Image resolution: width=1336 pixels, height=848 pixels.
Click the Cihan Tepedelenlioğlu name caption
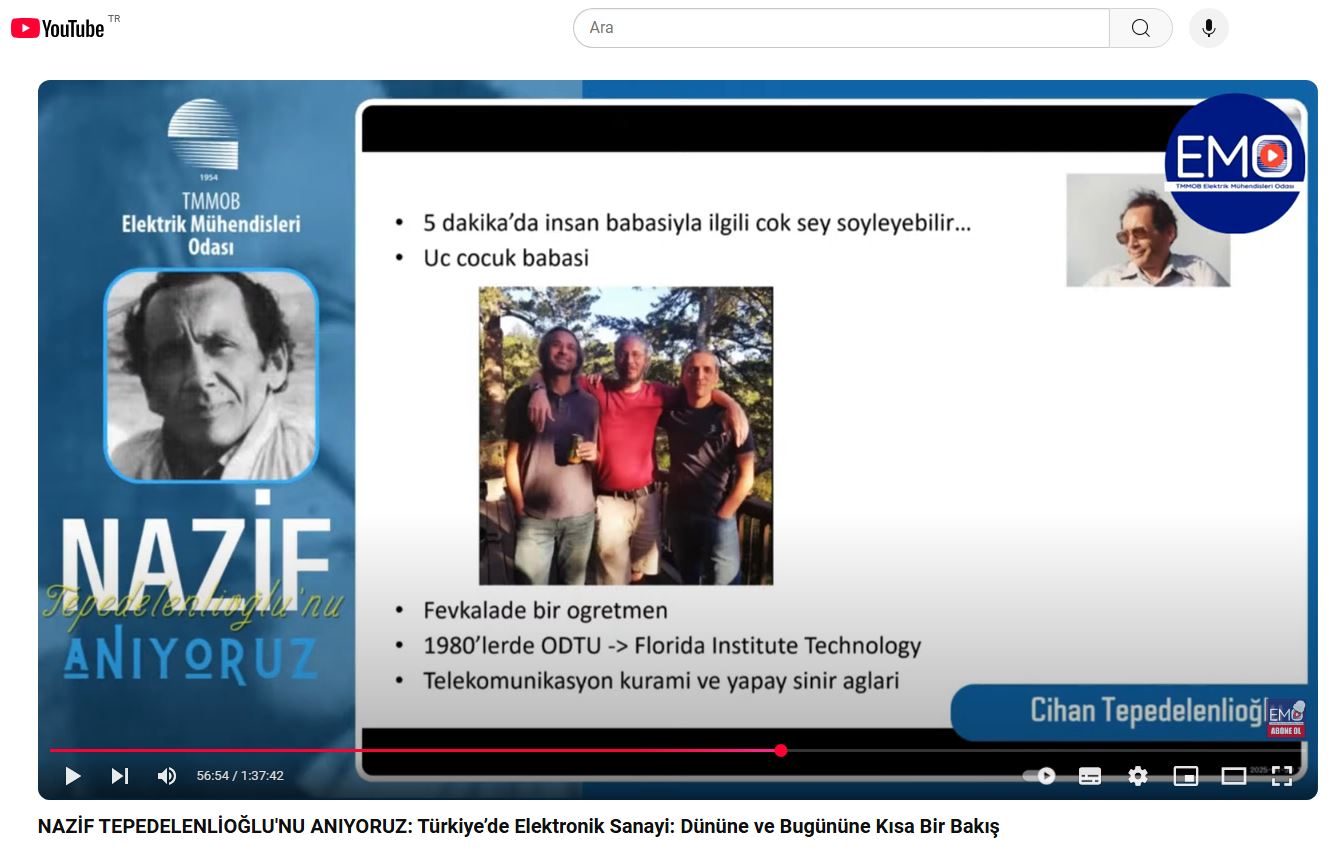tap(1149, 710)
